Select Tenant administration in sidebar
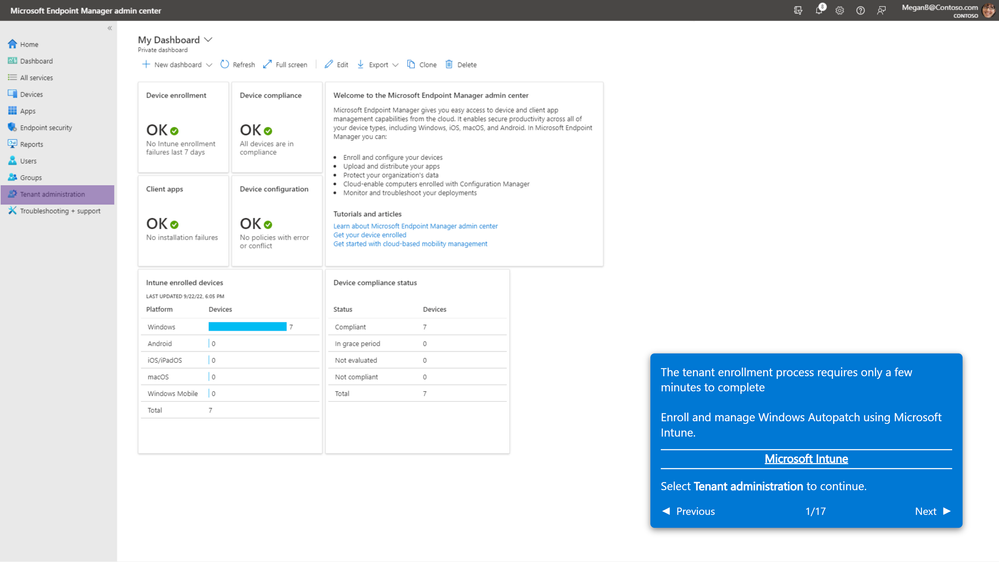The image size is (999, 562). pos(57,194)
